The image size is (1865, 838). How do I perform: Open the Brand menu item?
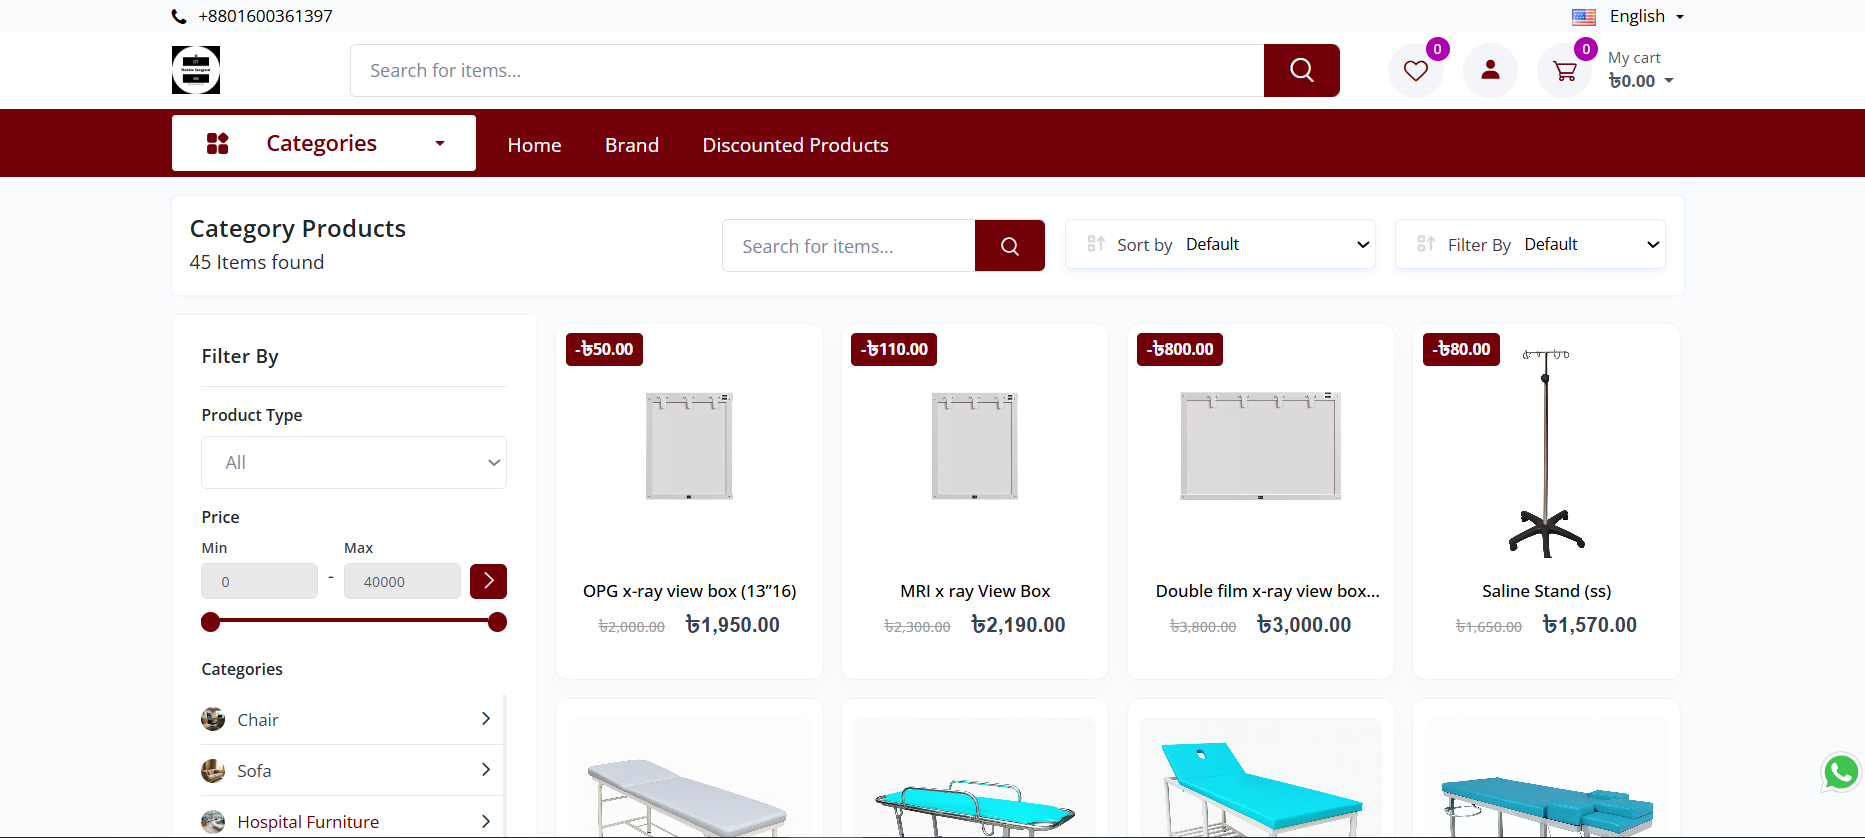(x=631, y=145)
